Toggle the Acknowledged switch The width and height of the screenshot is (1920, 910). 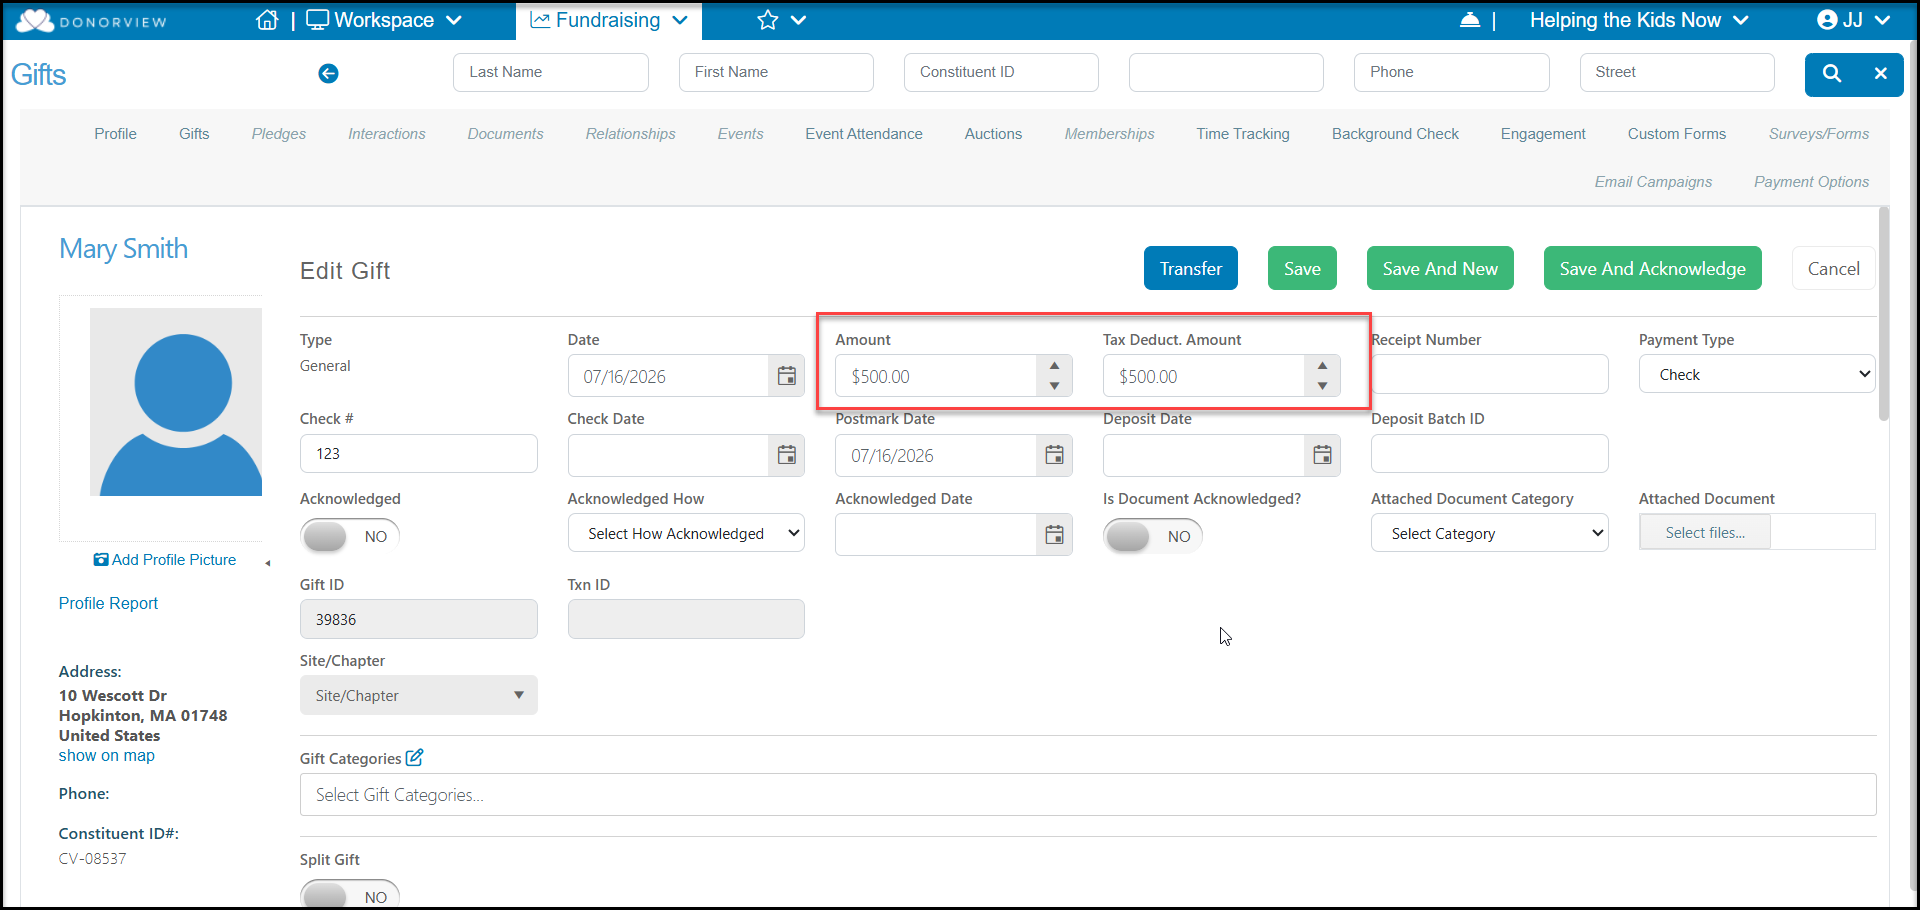pos(350,536)
